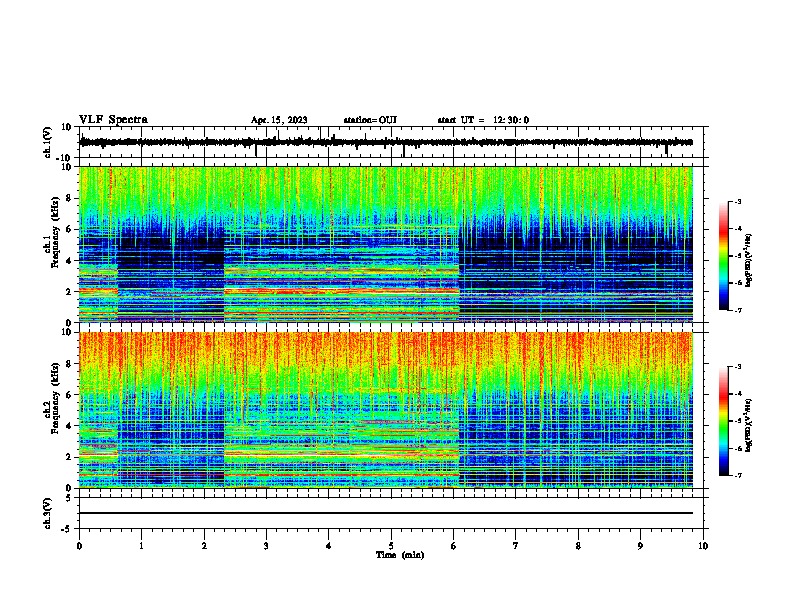Click the ch.1 voltage waveform trace
The image size is (792, 612).
(x=386, y=142)
